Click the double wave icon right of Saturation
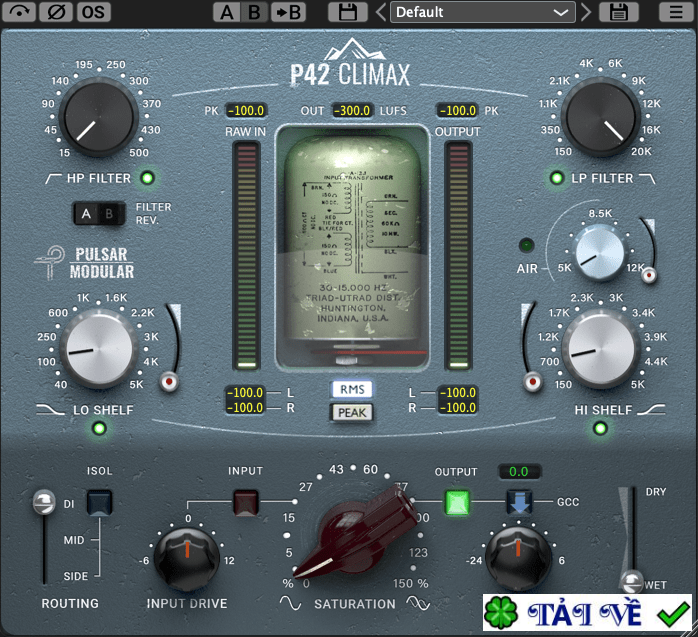698x637 pixels. (418, 604)
